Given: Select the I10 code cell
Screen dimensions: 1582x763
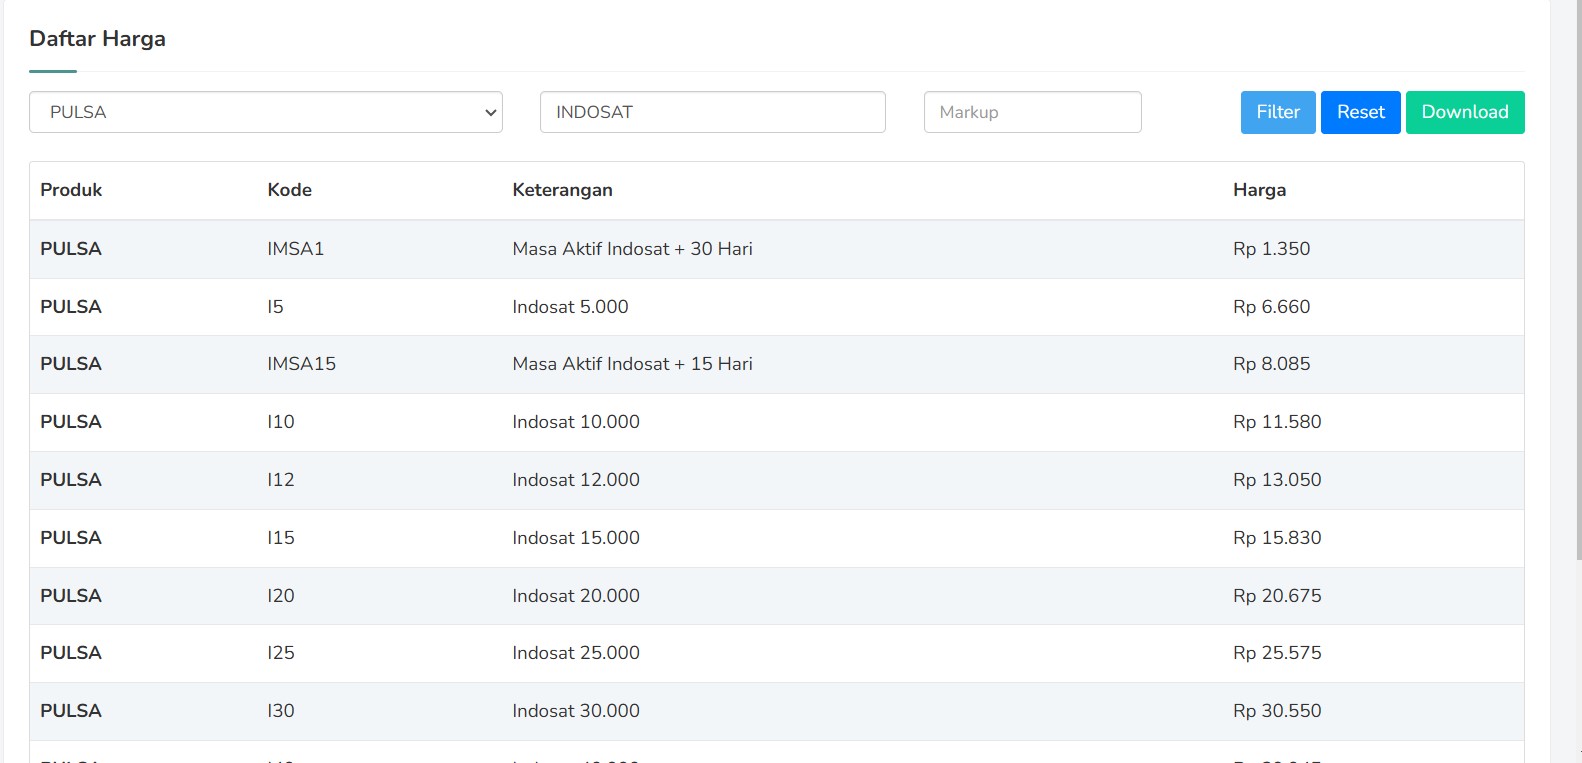Looking at the screenshot, I should tap(280, 422).
